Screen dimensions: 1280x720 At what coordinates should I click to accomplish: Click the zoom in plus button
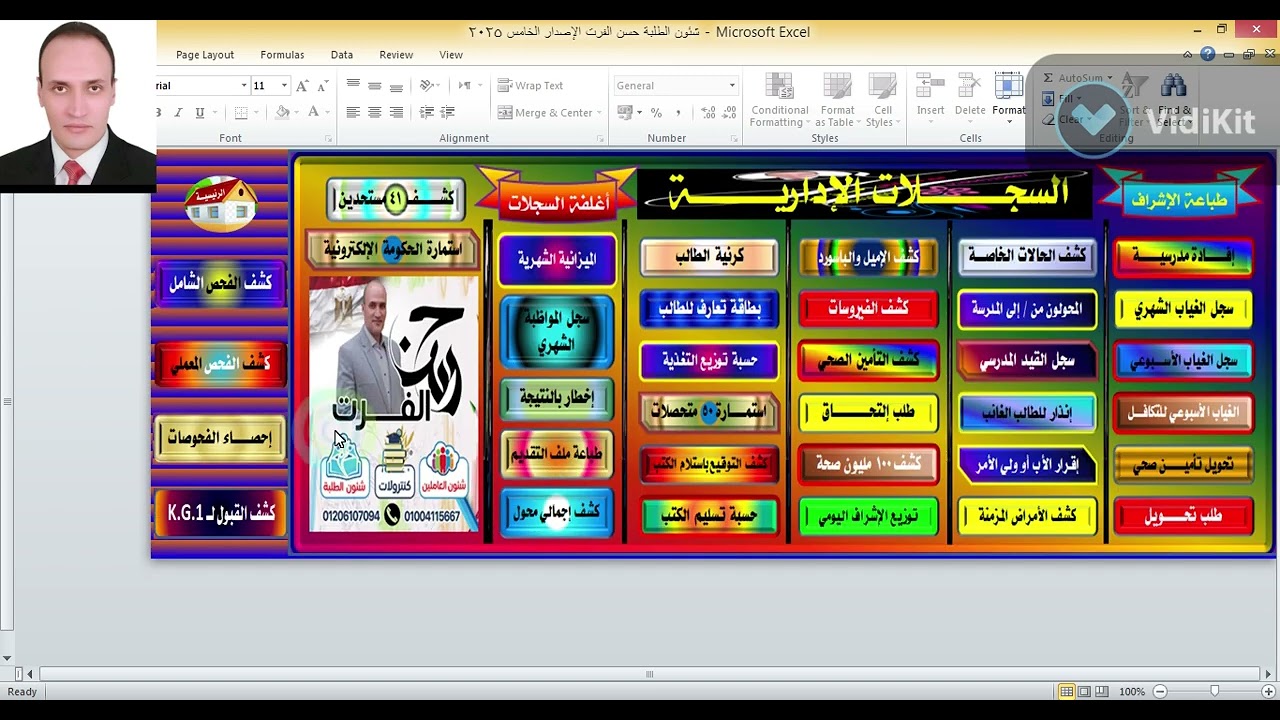tap(1267, 691)
